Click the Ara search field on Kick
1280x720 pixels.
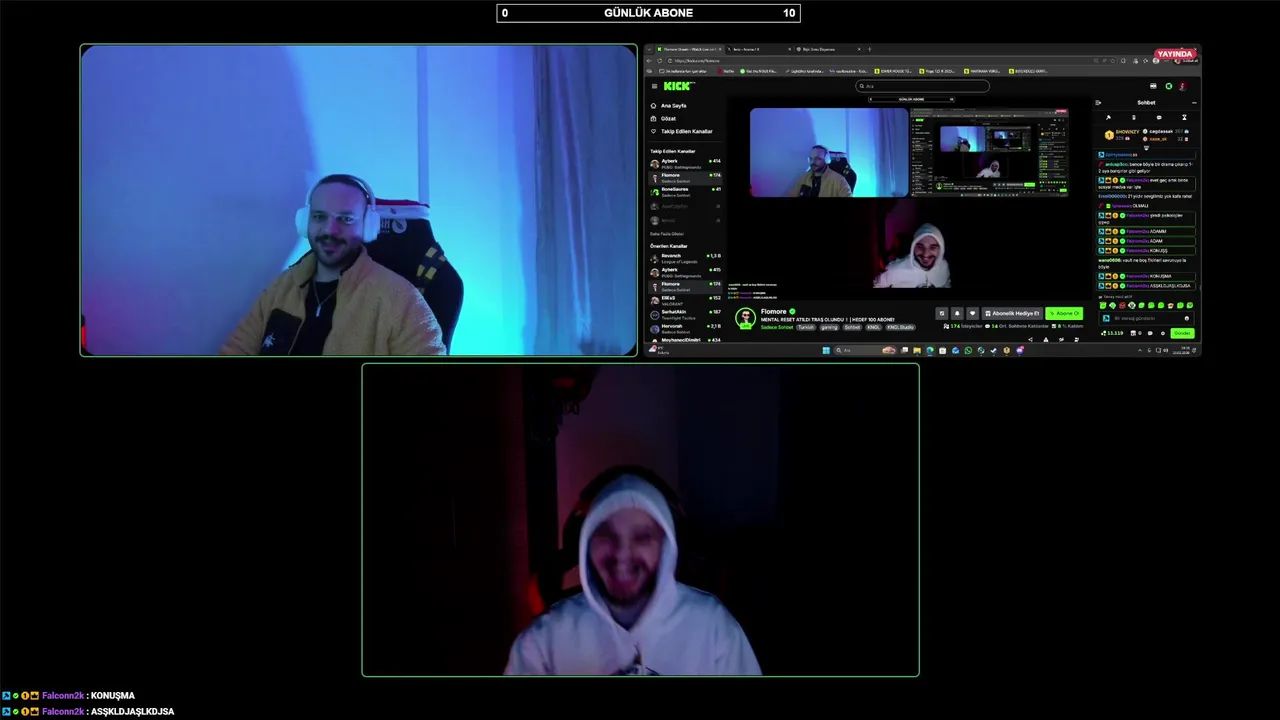[x=923, y=86]
